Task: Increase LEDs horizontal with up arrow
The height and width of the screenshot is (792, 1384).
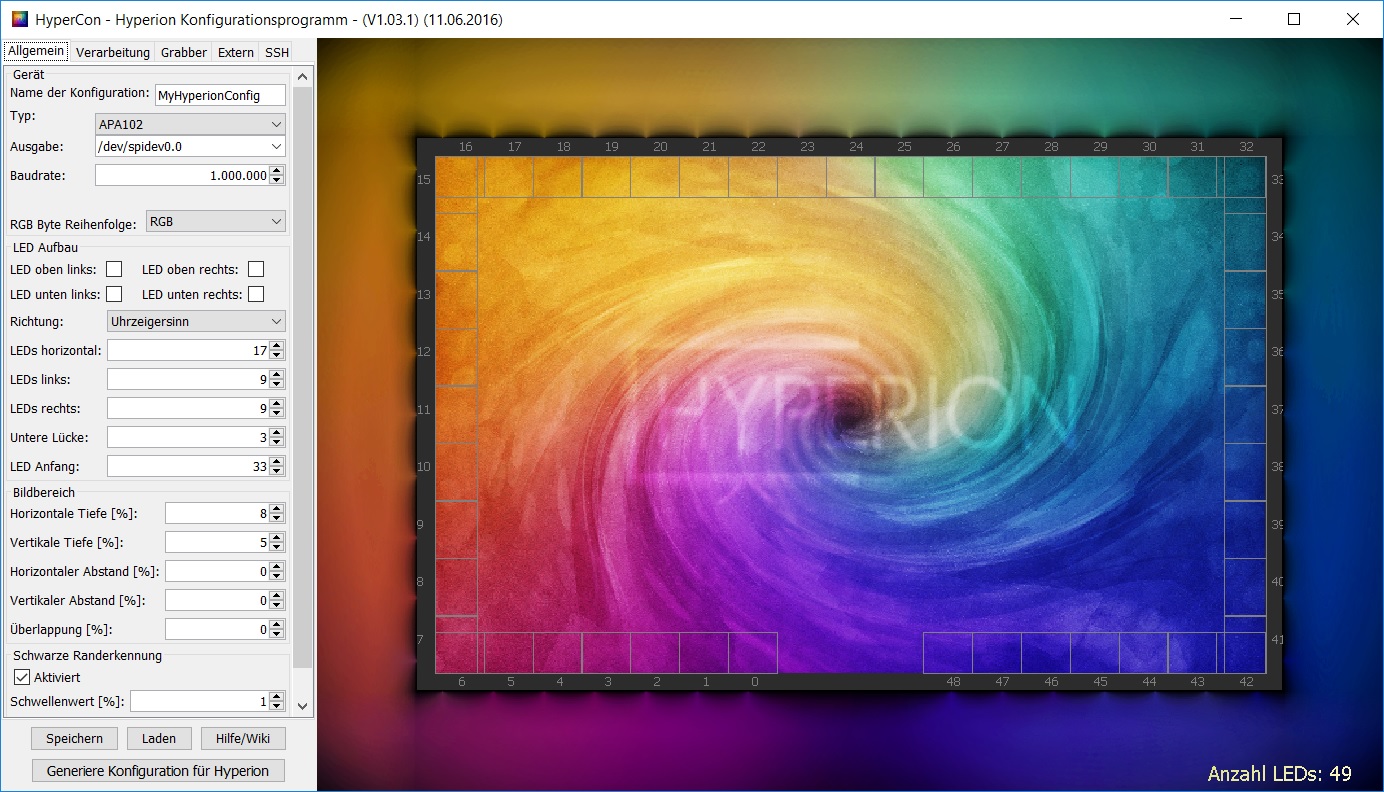Action: click(277, 345)
